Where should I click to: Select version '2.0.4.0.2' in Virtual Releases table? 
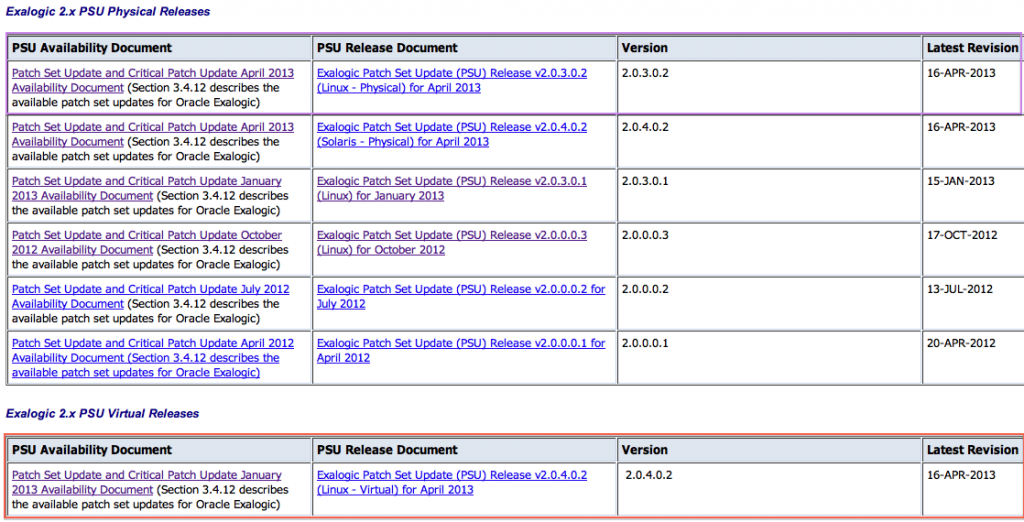point(648,475)
